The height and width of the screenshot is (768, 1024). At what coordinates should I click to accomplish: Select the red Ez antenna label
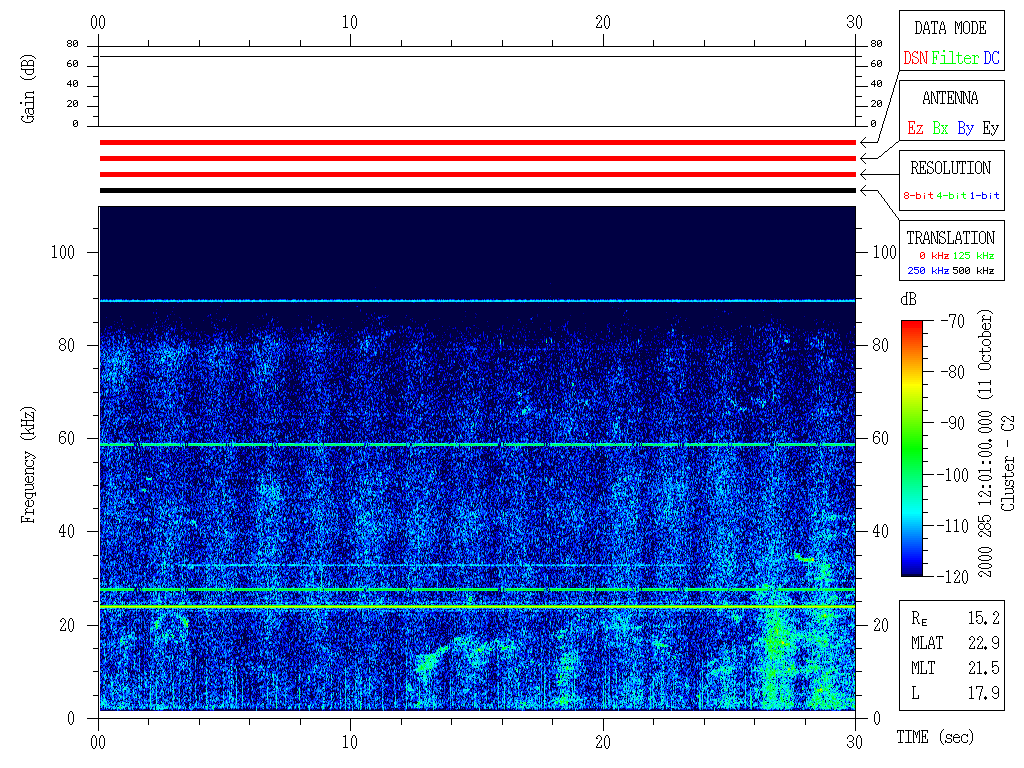915,129
